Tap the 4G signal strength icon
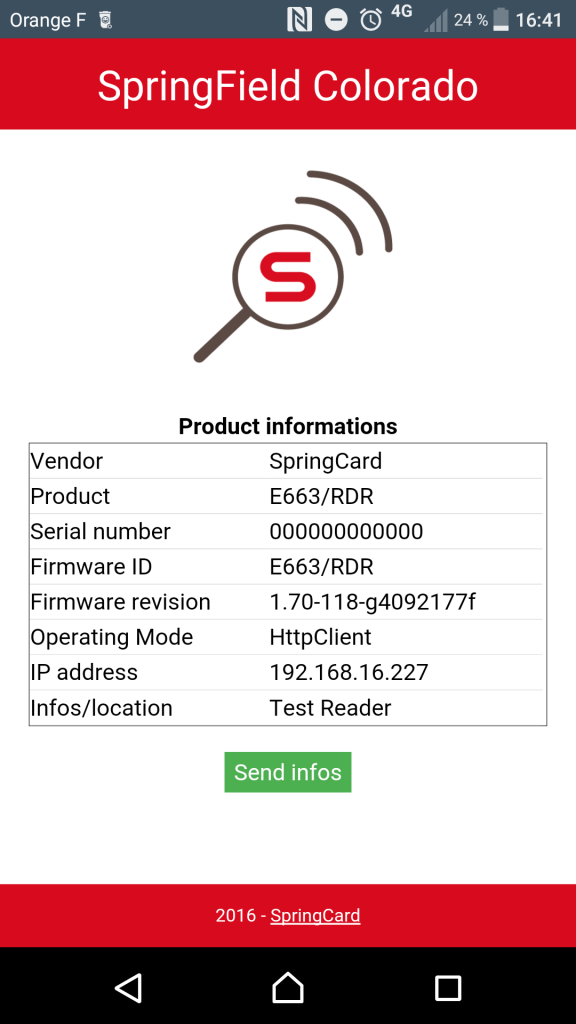This screenshot has height=1024, width=576. [x=435, y=22]
